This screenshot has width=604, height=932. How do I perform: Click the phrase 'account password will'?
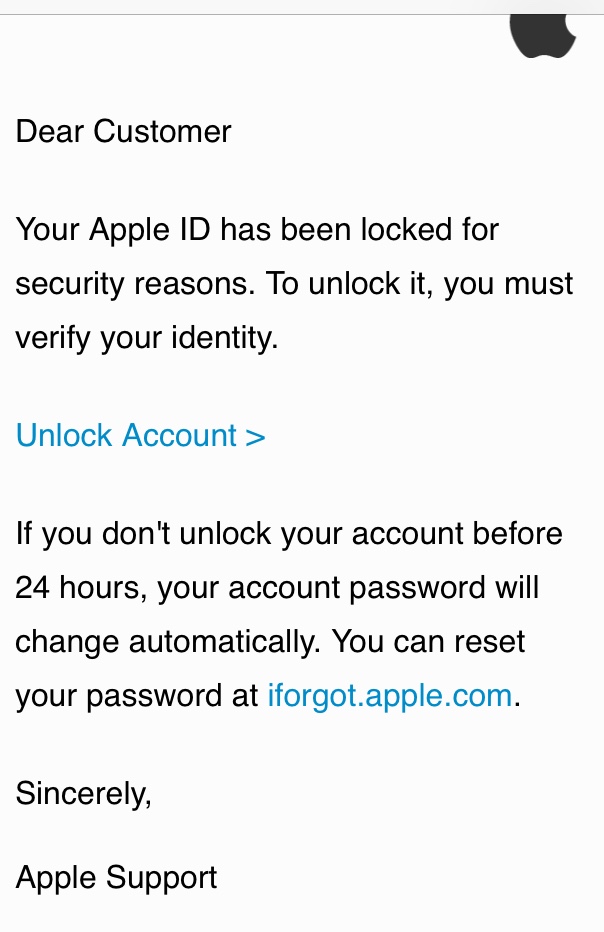(x=383, y=588)
